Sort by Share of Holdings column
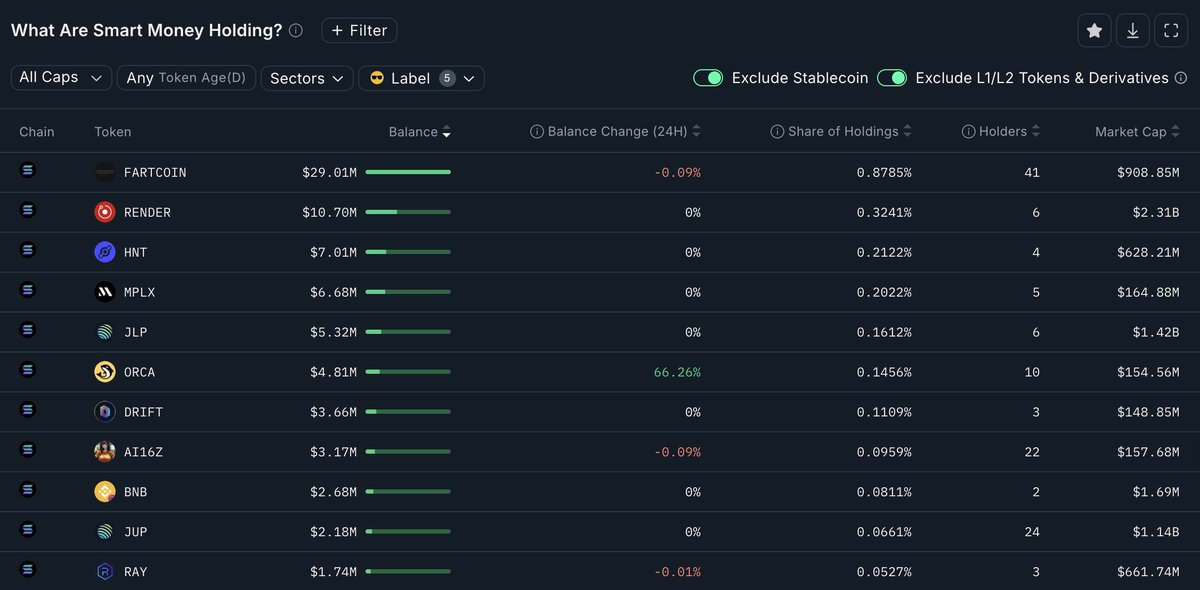Screen dimensions: 1200x590 coord(841,132)
